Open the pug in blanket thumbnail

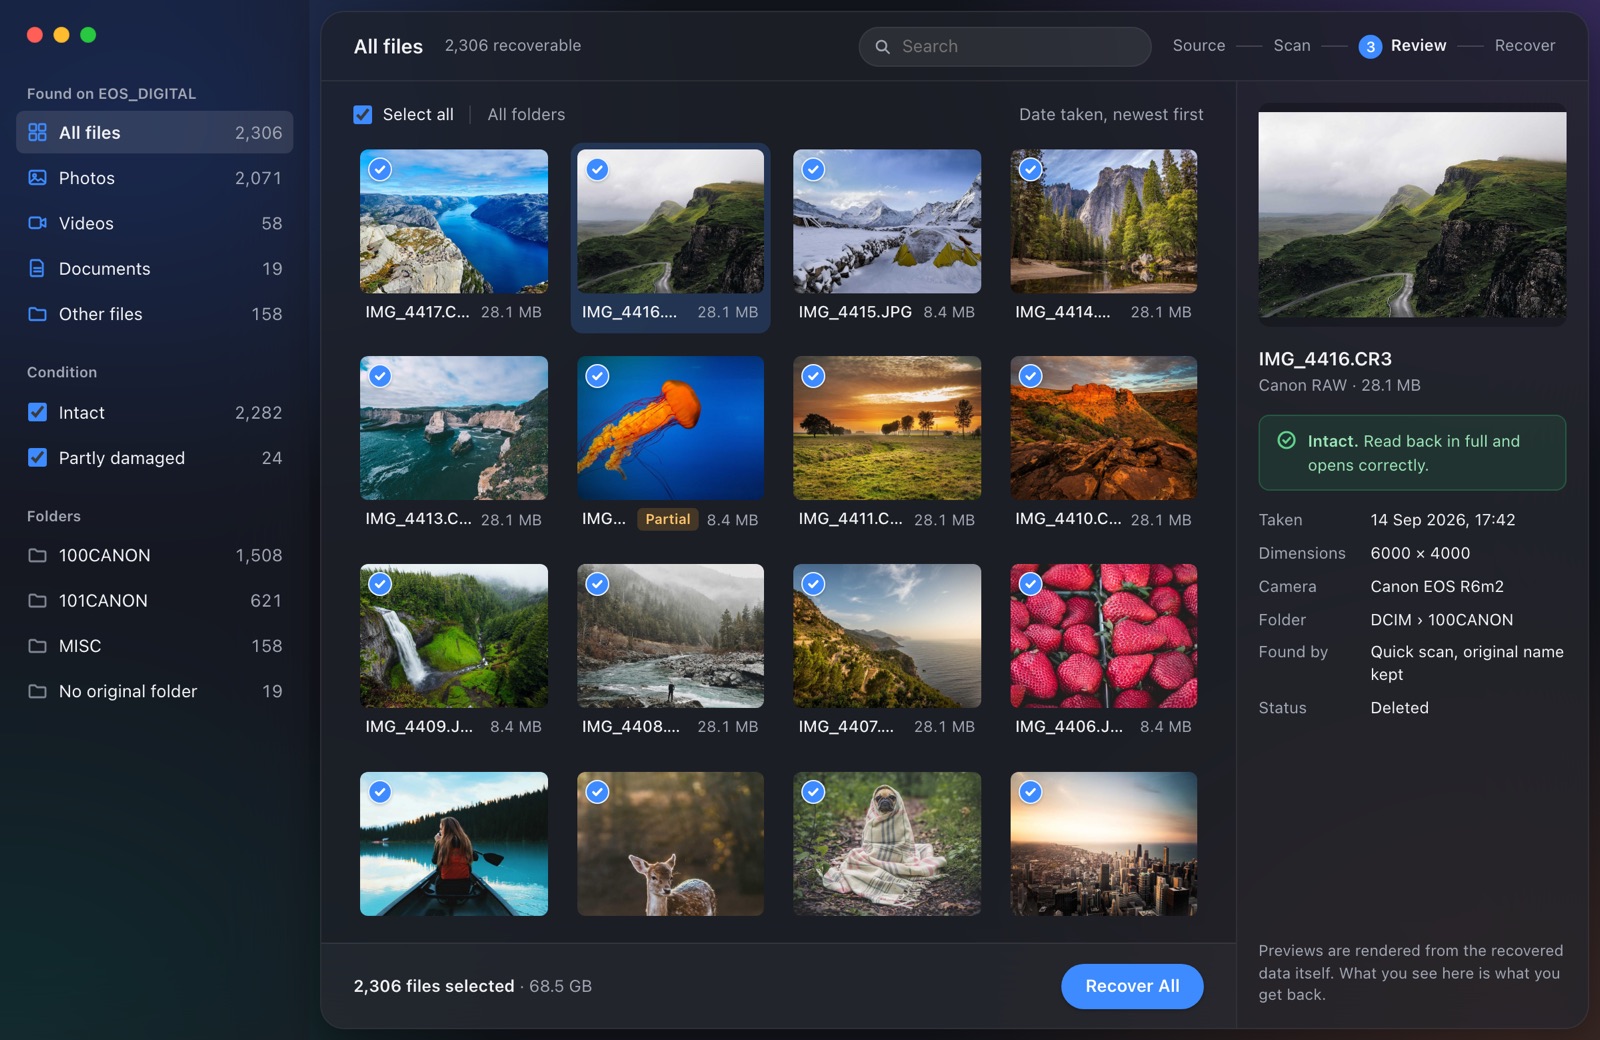point(887,844)
